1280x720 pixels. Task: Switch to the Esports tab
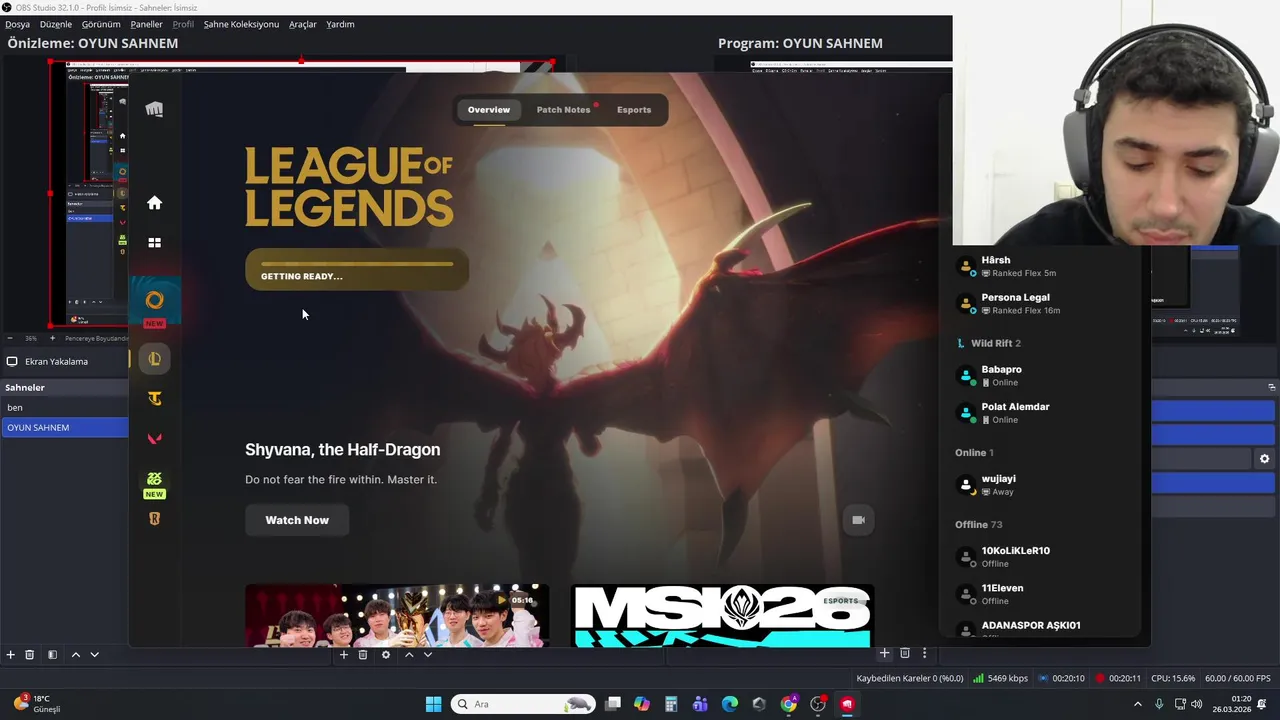634,110
